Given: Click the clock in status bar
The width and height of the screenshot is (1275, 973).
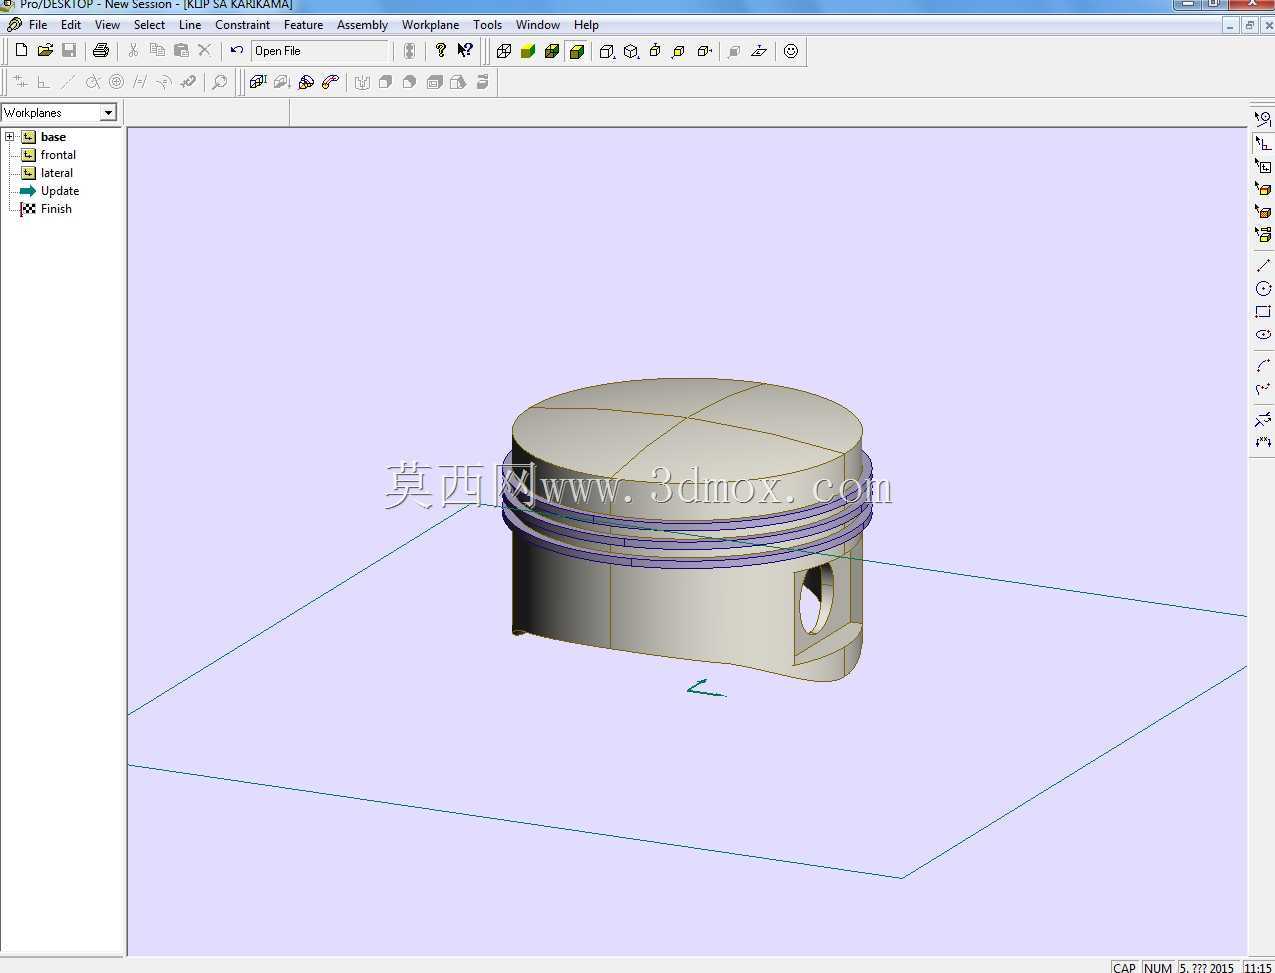Looking at the screenshot, I should pos(1257,967).
